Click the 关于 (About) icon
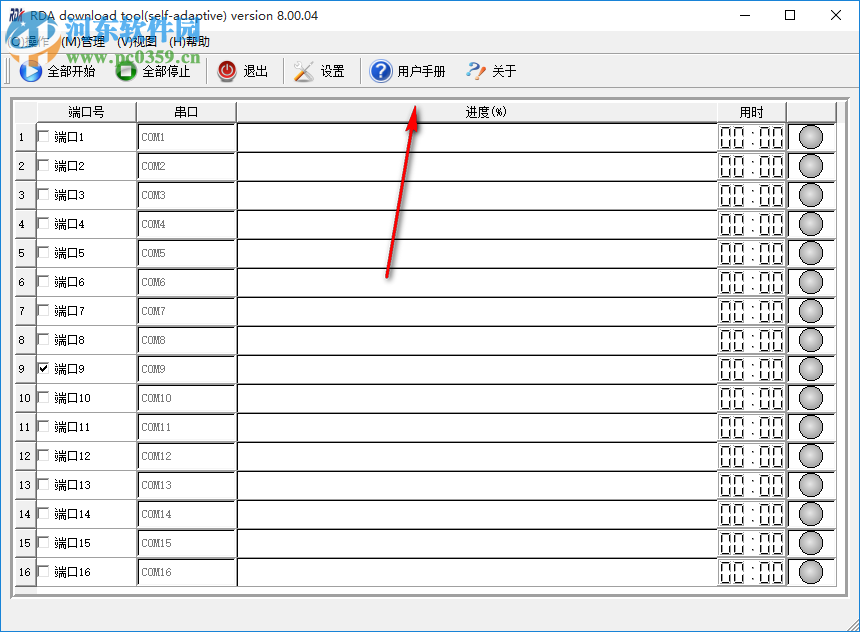This screenshot has height=632, width=860. (474, 71)
